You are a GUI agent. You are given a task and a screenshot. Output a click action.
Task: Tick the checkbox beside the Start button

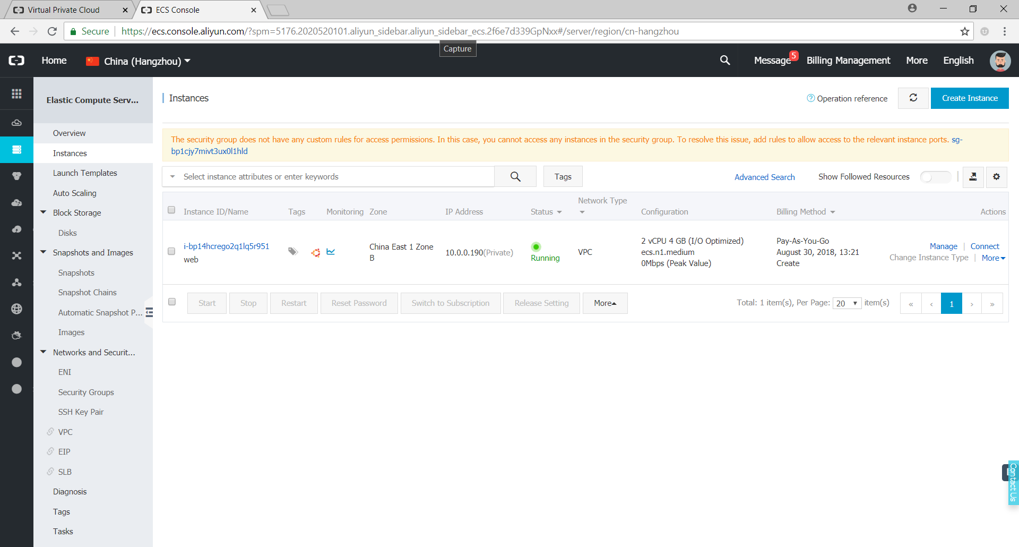172,302
